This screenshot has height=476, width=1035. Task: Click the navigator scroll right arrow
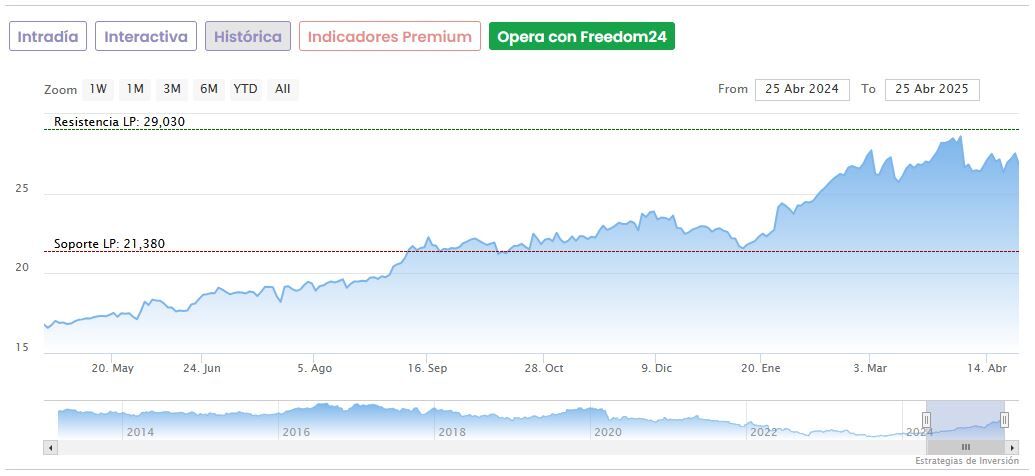click(1012, 447)
